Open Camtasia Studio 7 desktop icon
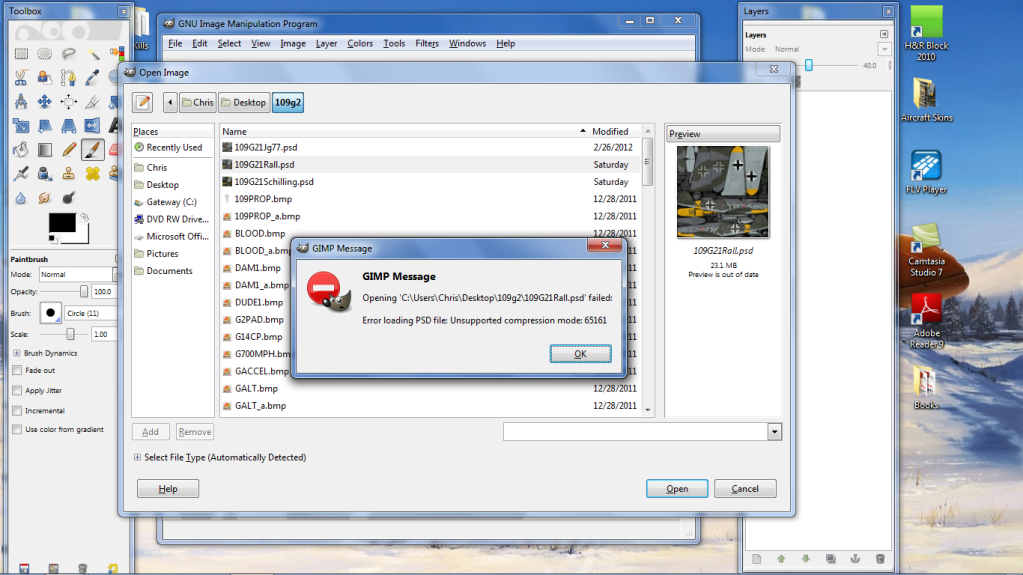This screenshot has height=575, width=1023. [926, 250]
